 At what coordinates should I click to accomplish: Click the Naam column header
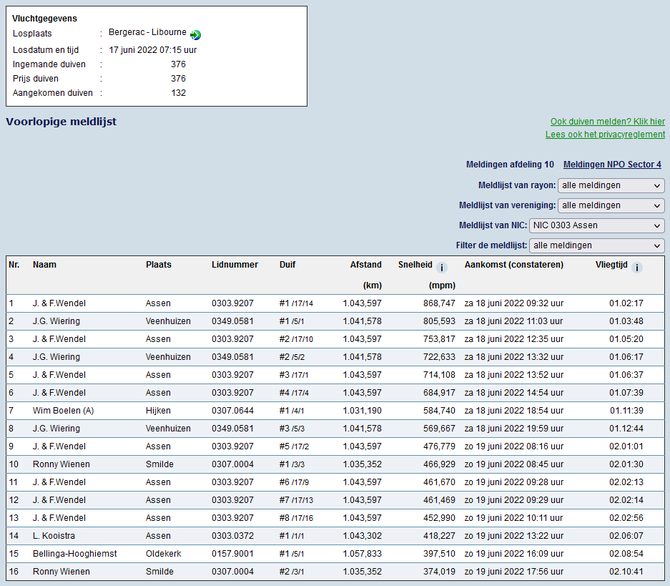coord(44,265)
